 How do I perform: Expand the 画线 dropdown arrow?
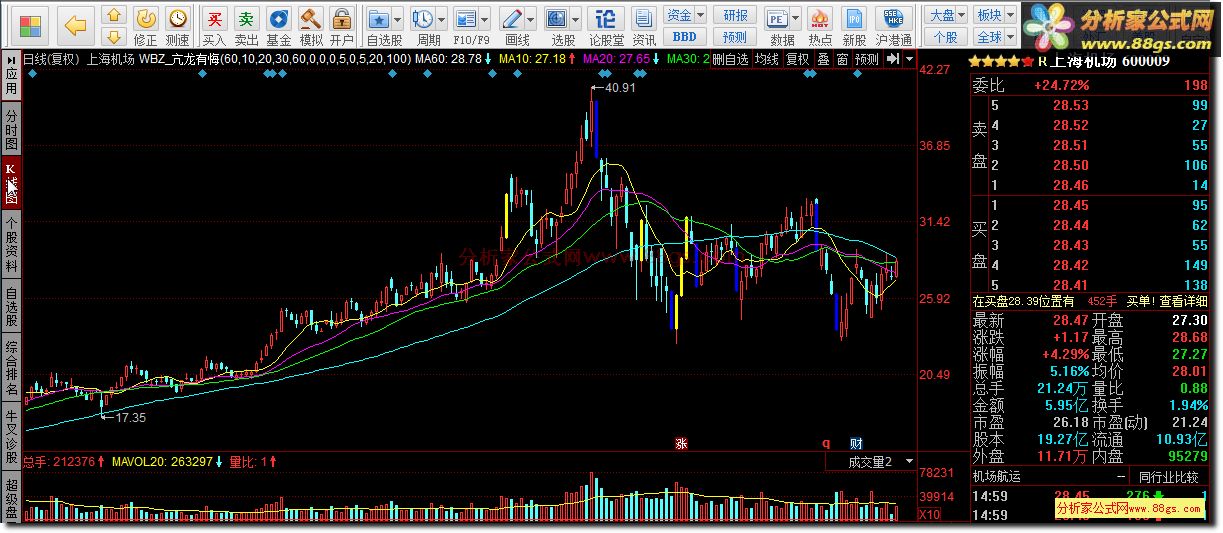click(x=531, y=18)
